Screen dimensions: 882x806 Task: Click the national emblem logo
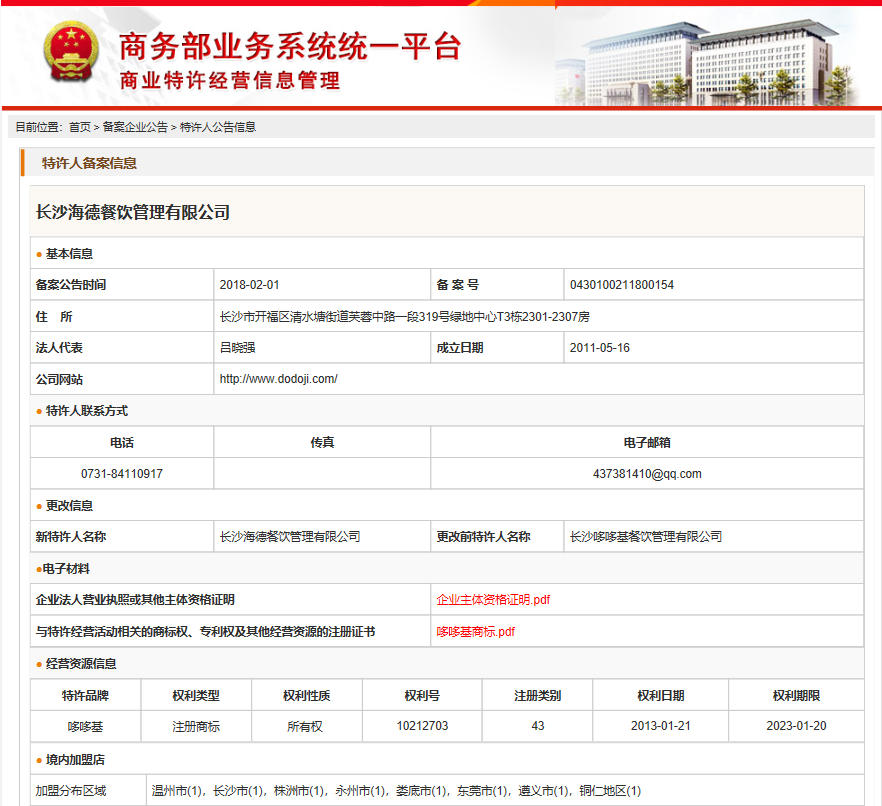pos(71,52)
